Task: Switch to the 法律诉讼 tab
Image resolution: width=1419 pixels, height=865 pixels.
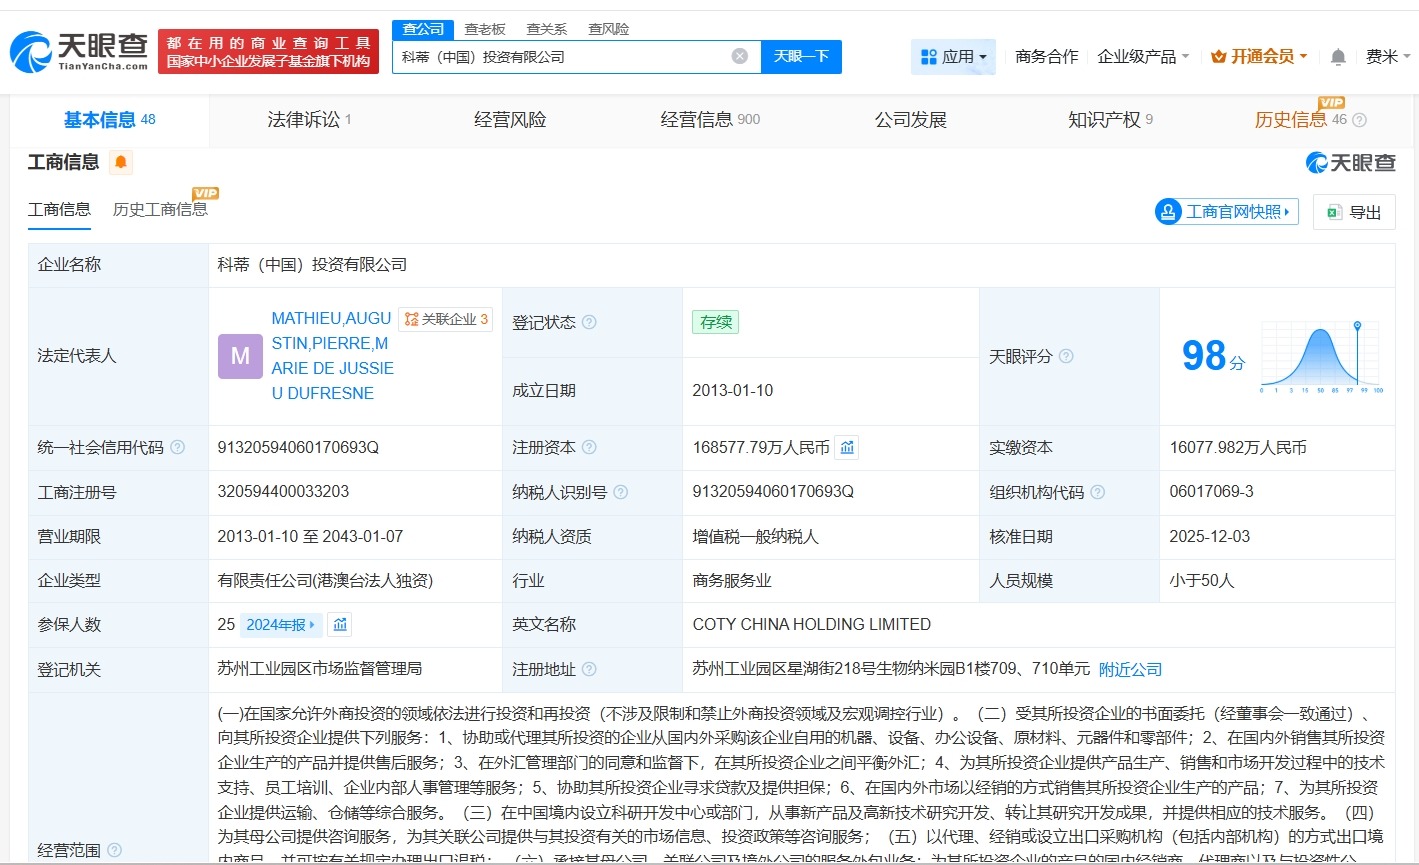Action: pyautogui.click(x=303, y=119)
